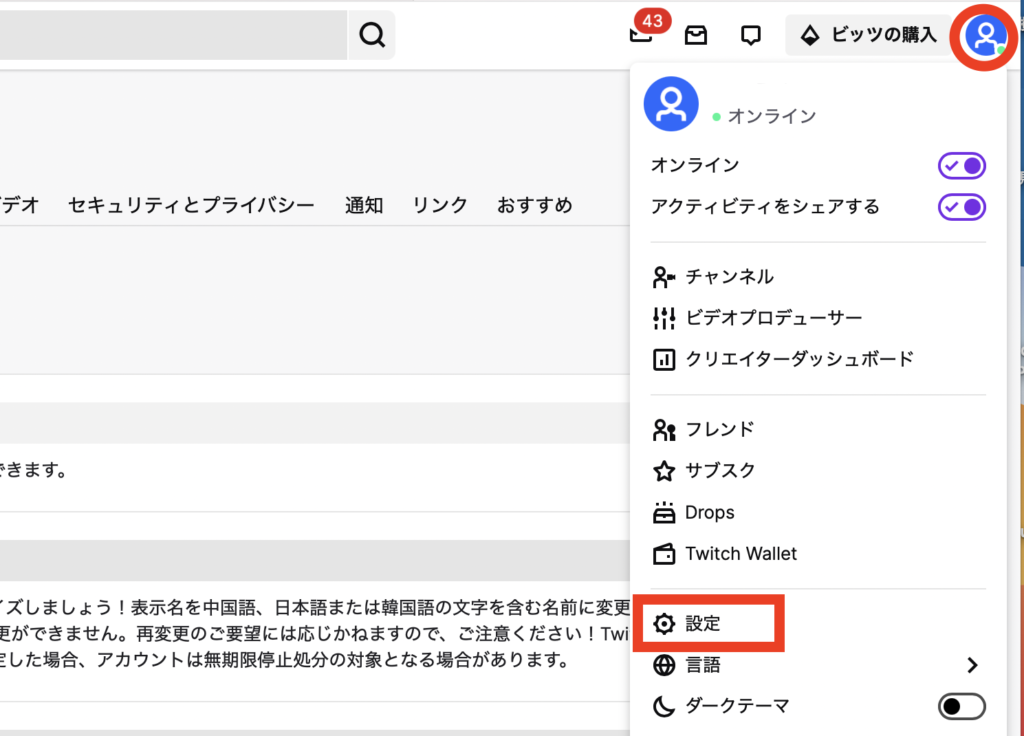Viewport: 1024px width, 736px height.
Task: Toggle アクティビティをシェアする switch
Action: tap(961, 207)
